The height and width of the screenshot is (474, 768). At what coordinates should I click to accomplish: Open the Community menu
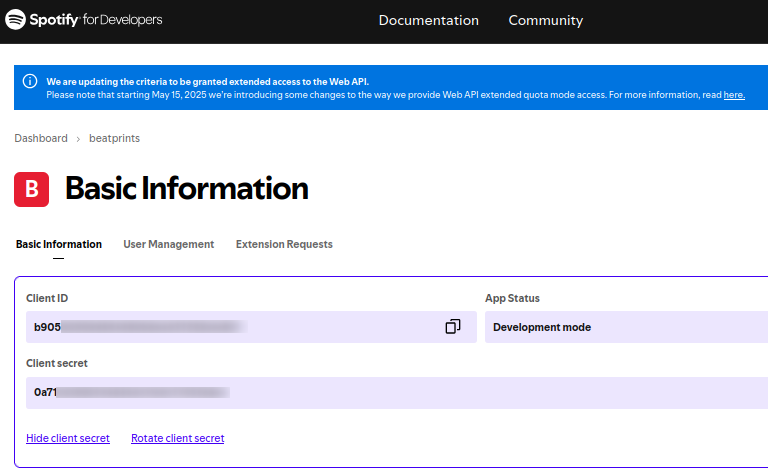click(x=546, y=20)
